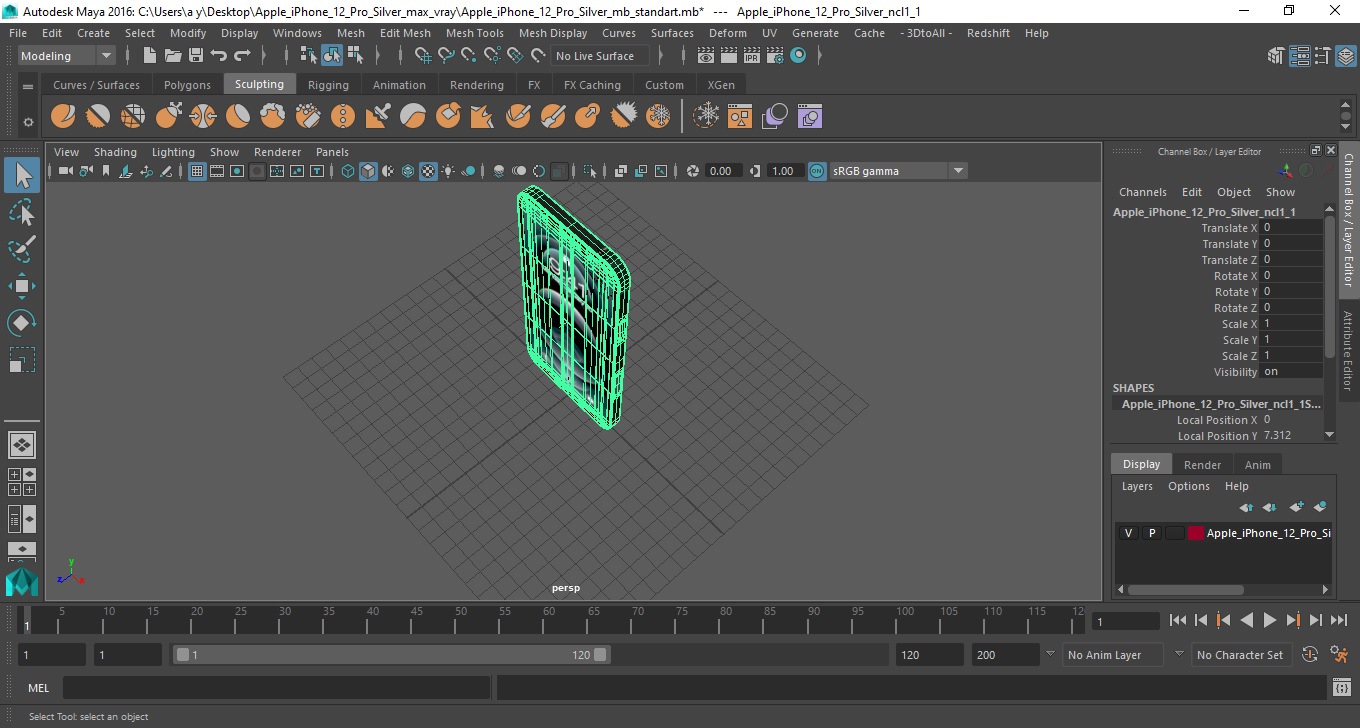This screenshot has height=728, width=1360.
Task: Choose the Smear sculpting tool
Action: click(x=553, y=117)
